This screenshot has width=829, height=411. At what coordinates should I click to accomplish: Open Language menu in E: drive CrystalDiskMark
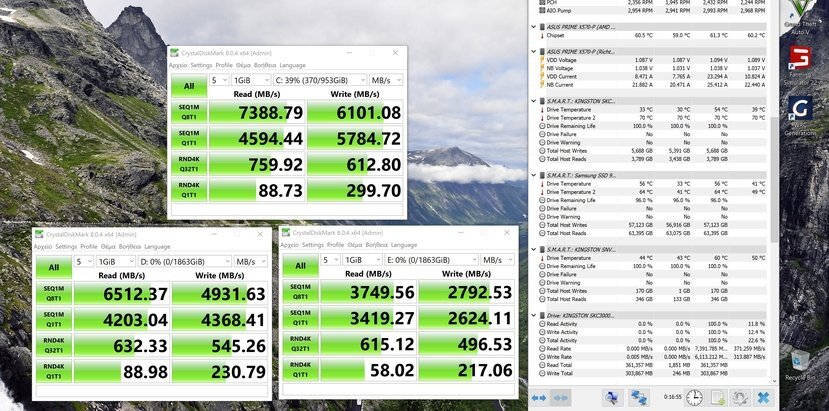click(x=404, y=245)
